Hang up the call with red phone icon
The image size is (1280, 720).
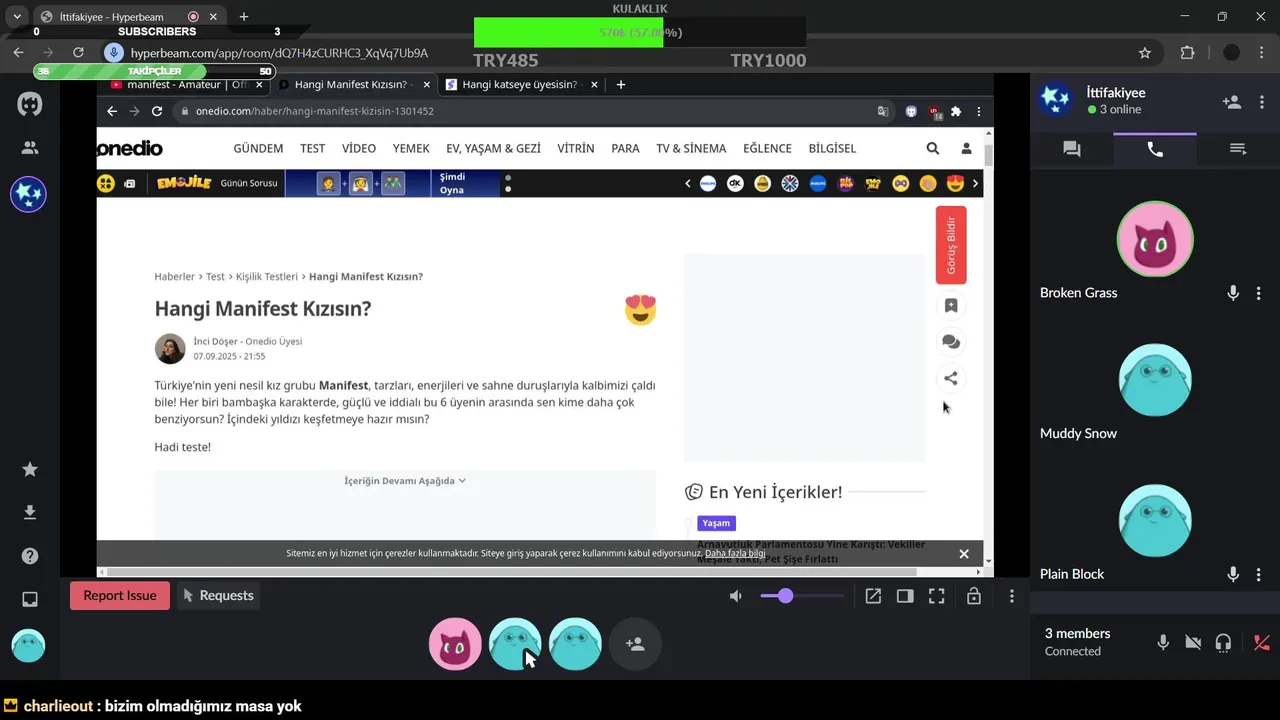point(1262,643)
